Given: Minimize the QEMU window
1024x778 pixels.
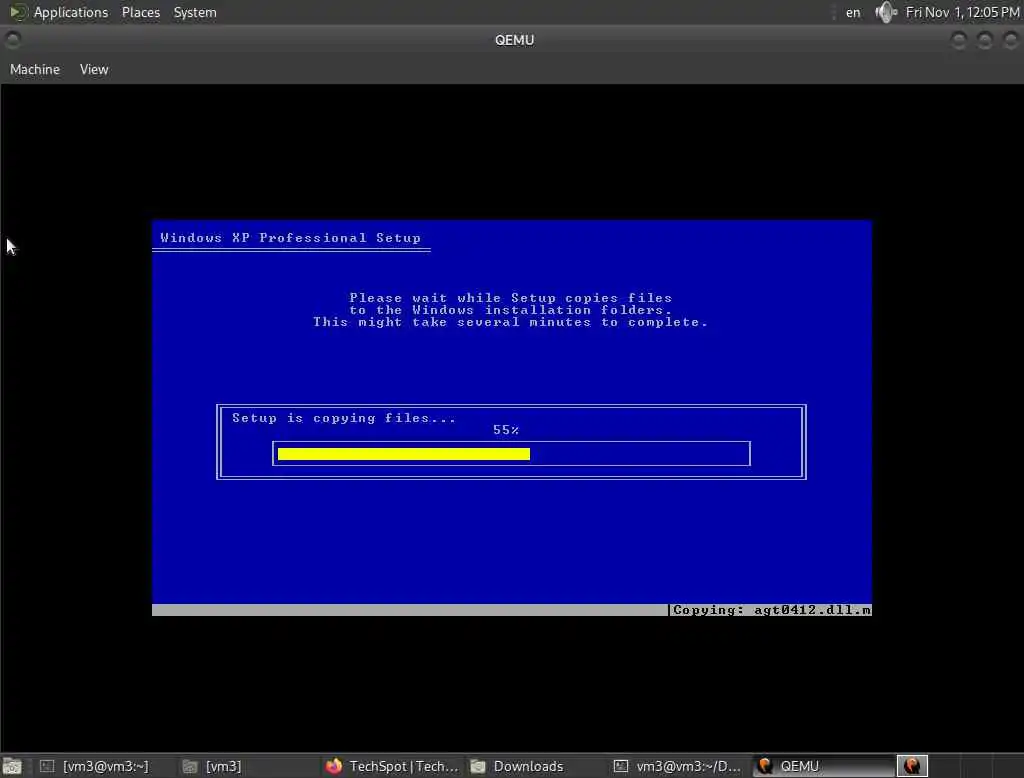Looking at the screenshot, I should (x=959, y=41).
